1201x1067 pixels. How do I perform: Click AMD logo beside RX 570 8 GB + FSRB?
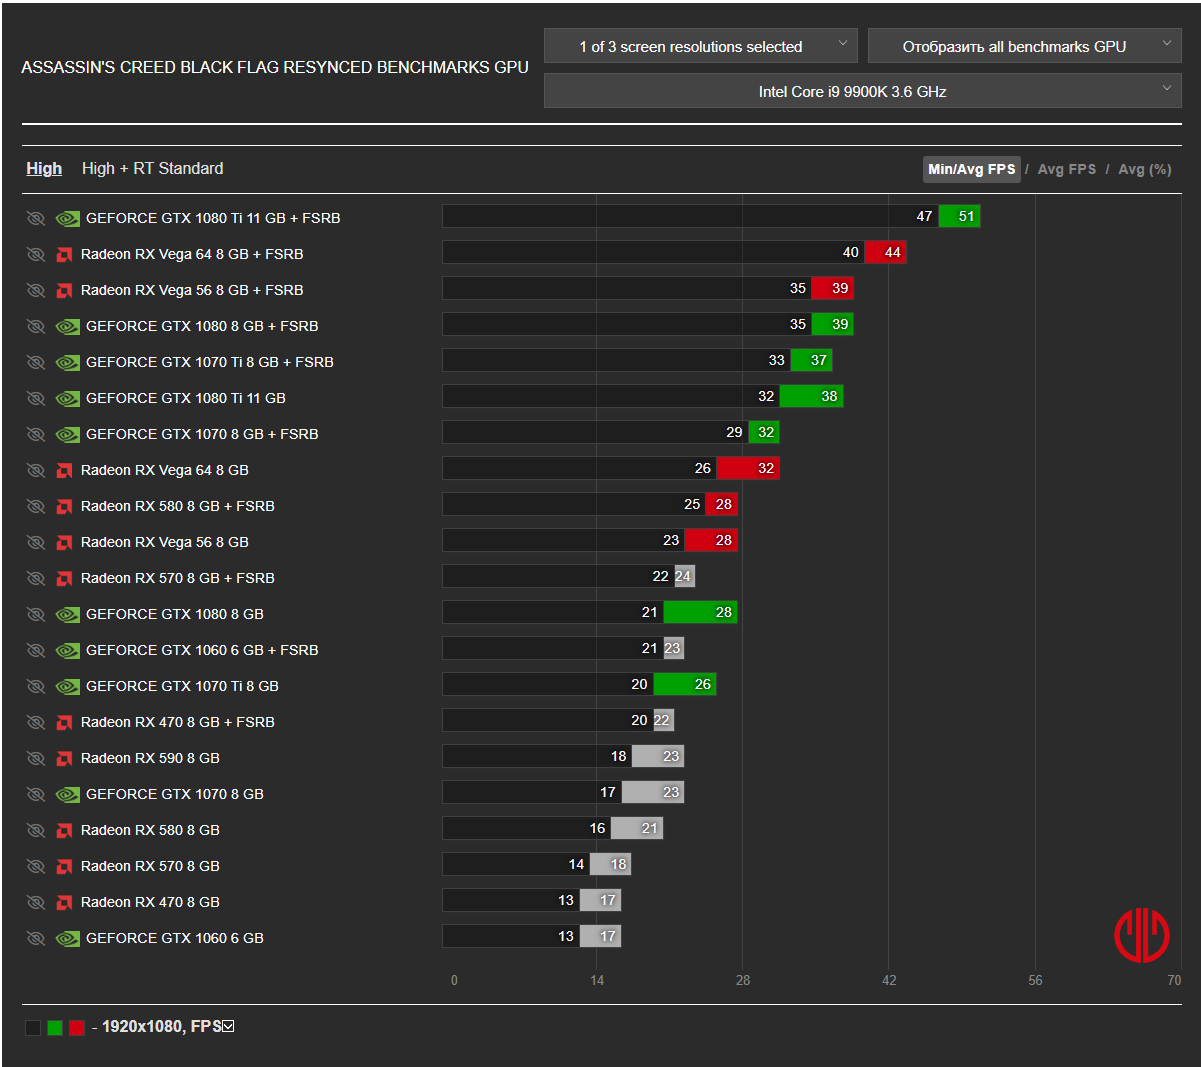click(x=64, y=578)
